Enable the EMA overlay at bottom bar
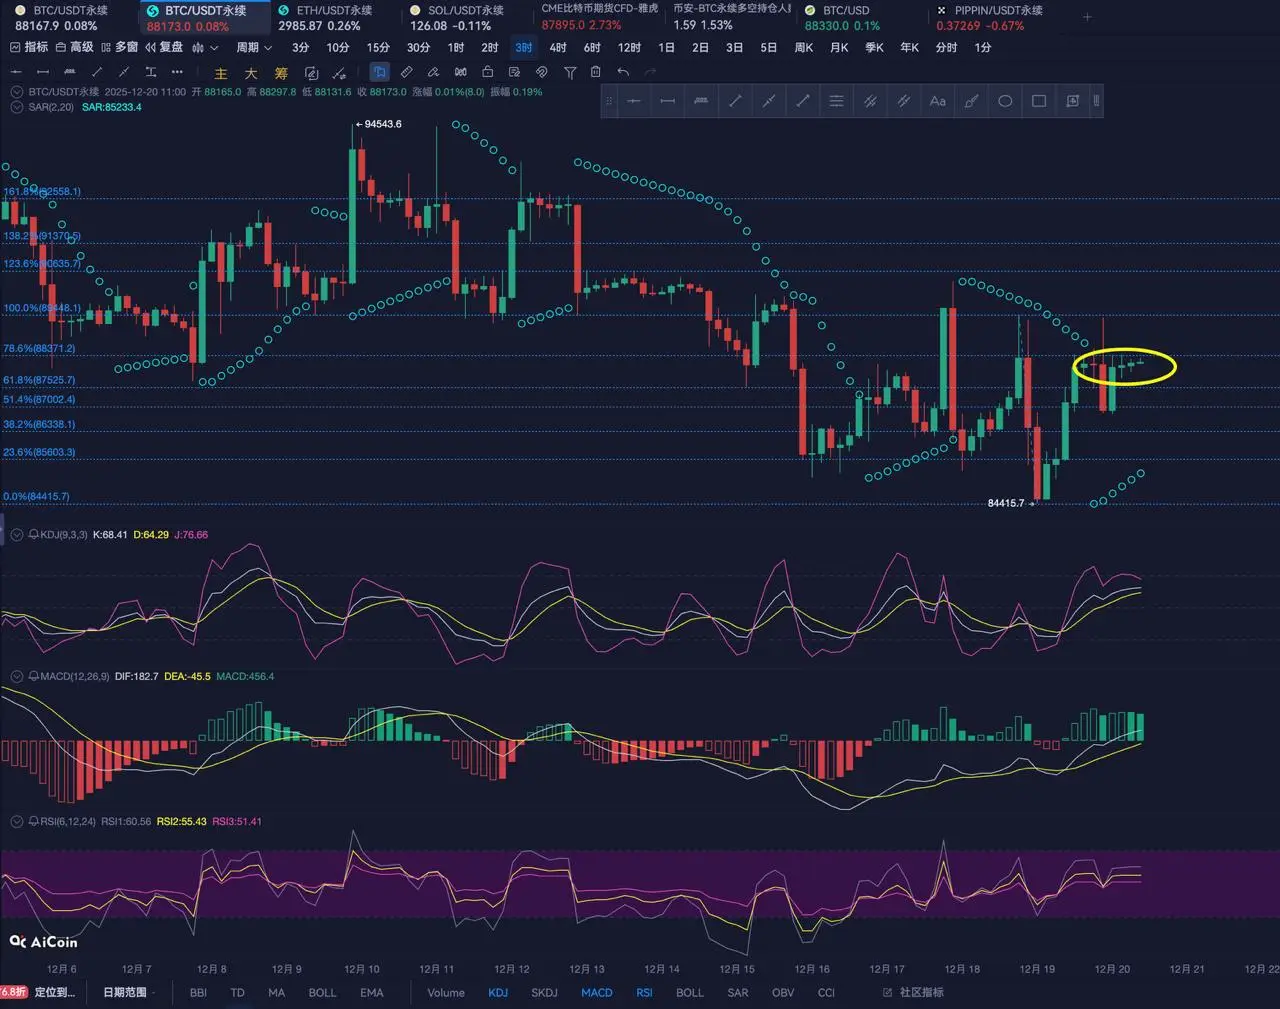 pos(372,992)
